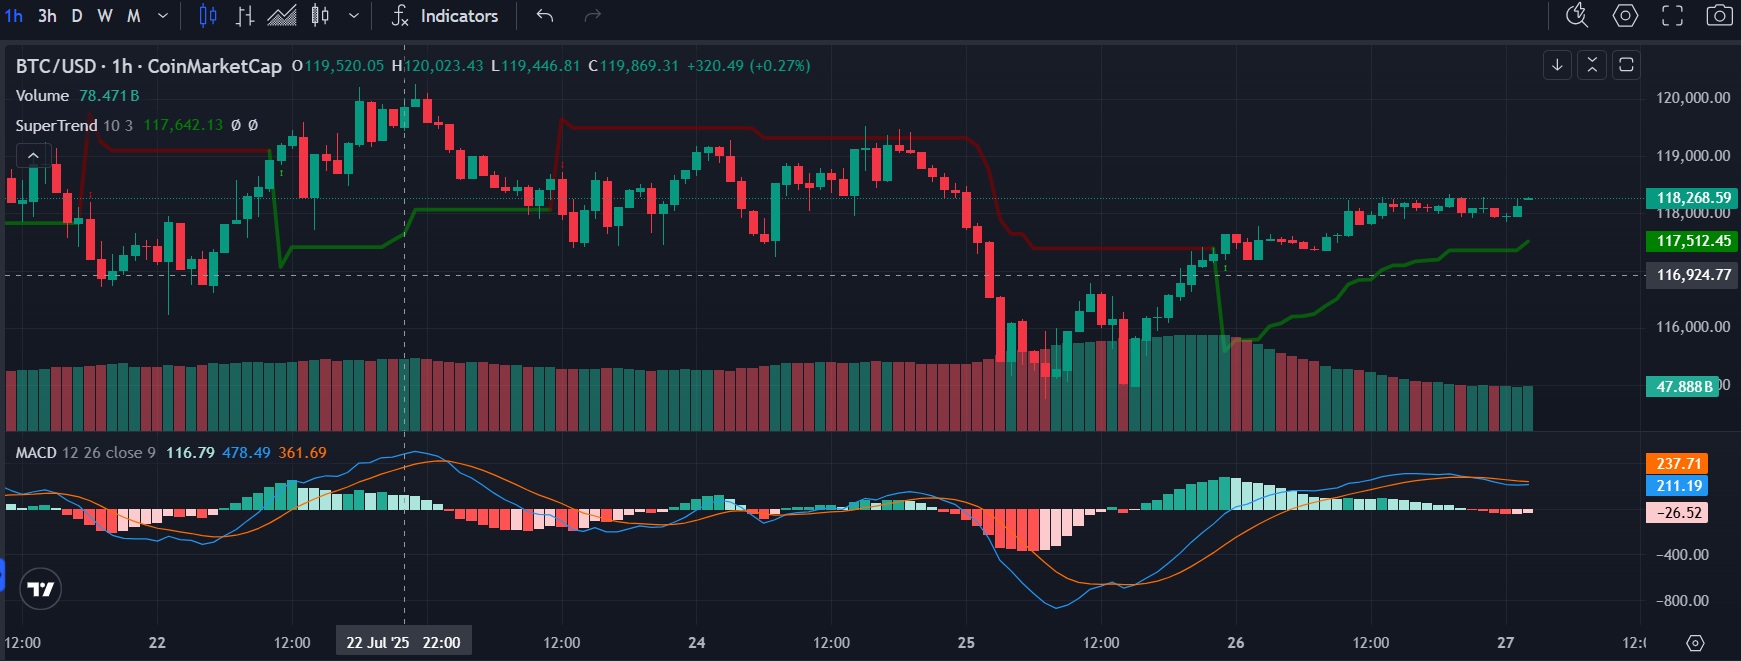
Task: Select the Area chart style icon
Action: 282,16
